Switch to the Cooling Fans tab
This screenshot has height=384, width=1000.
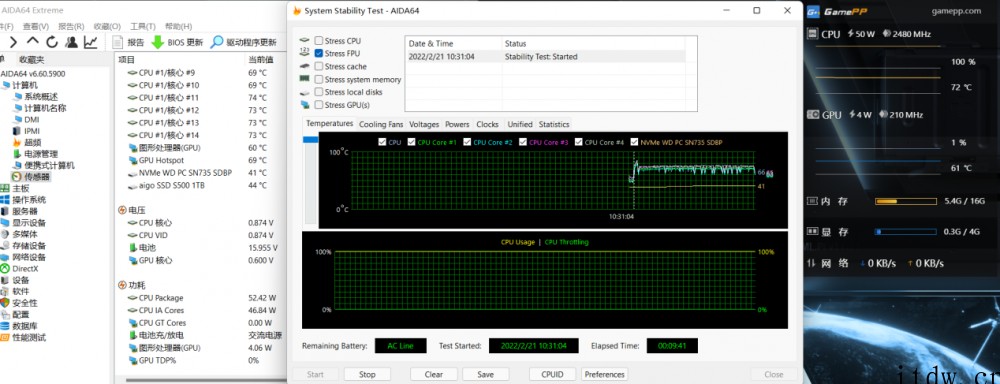coord(381,124)
